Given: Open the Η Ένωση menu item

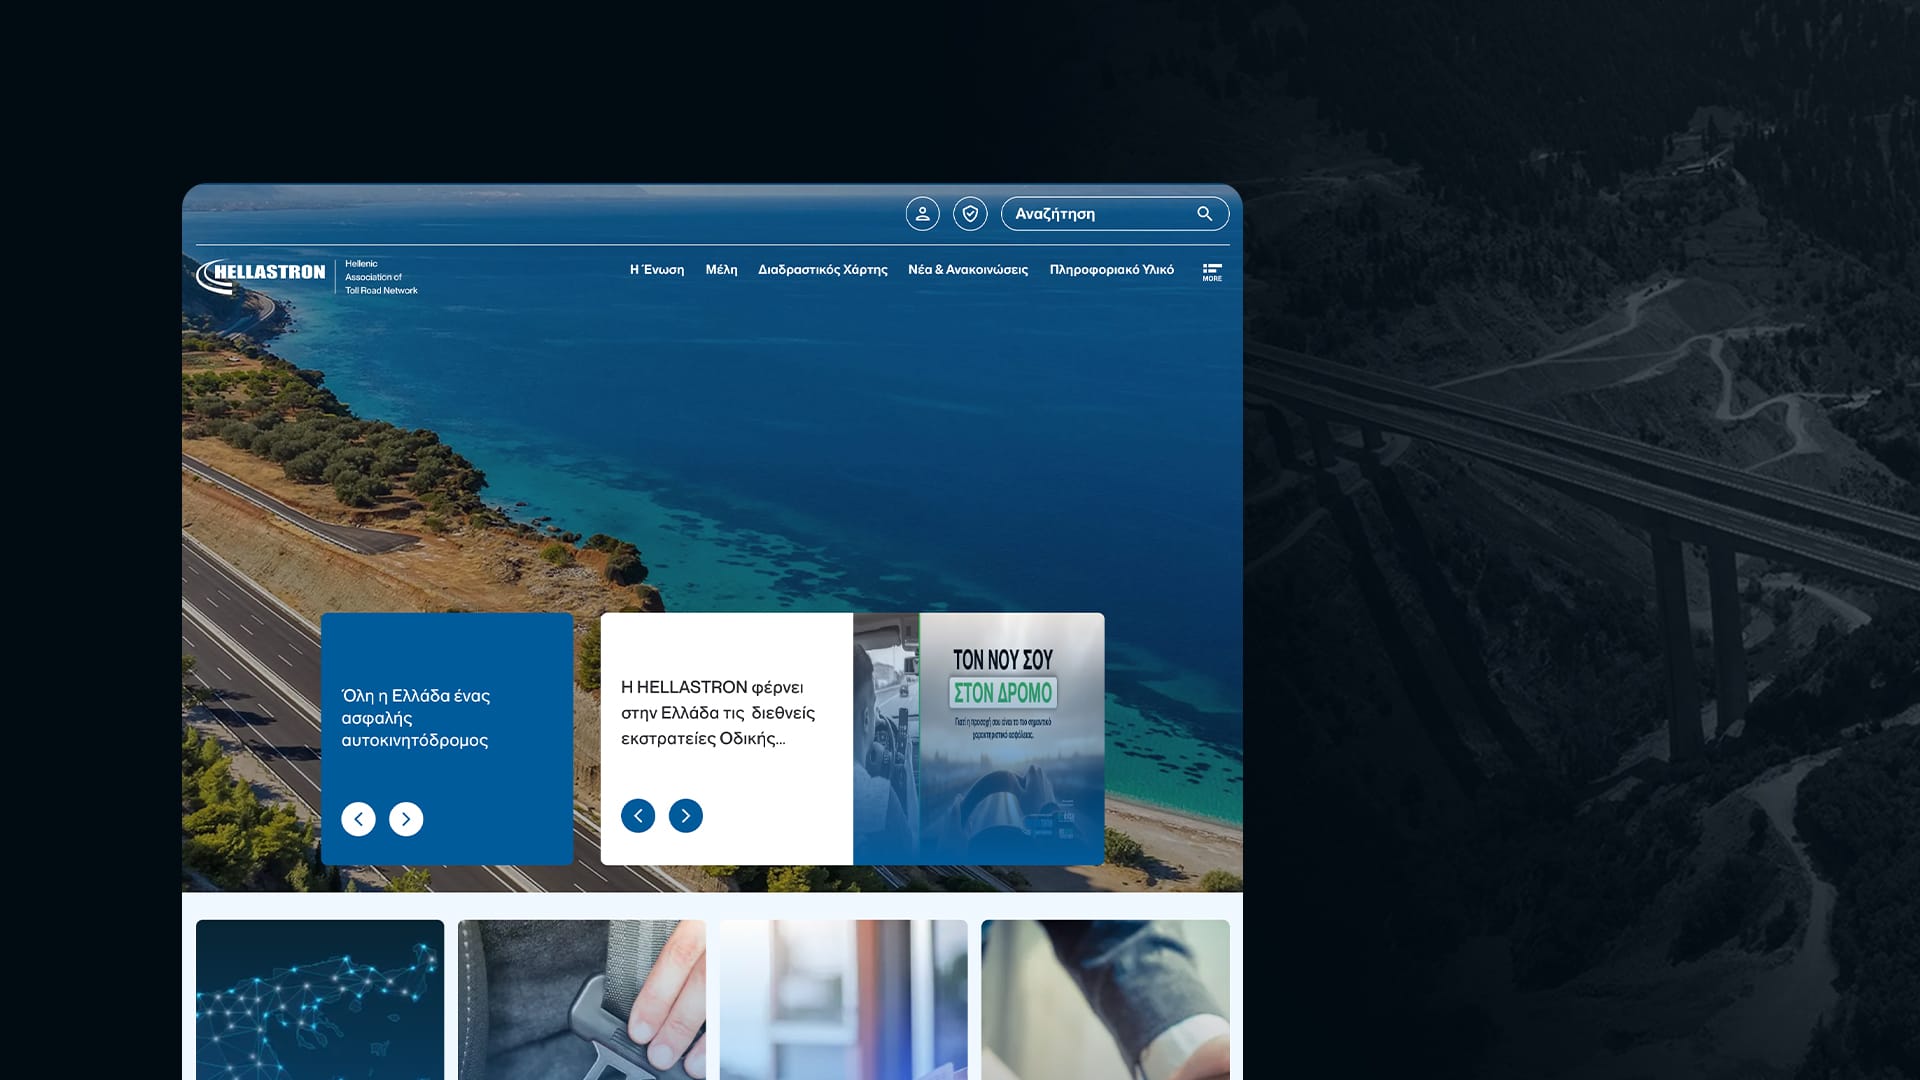Looking at the screenshot, I should [657, 270].
